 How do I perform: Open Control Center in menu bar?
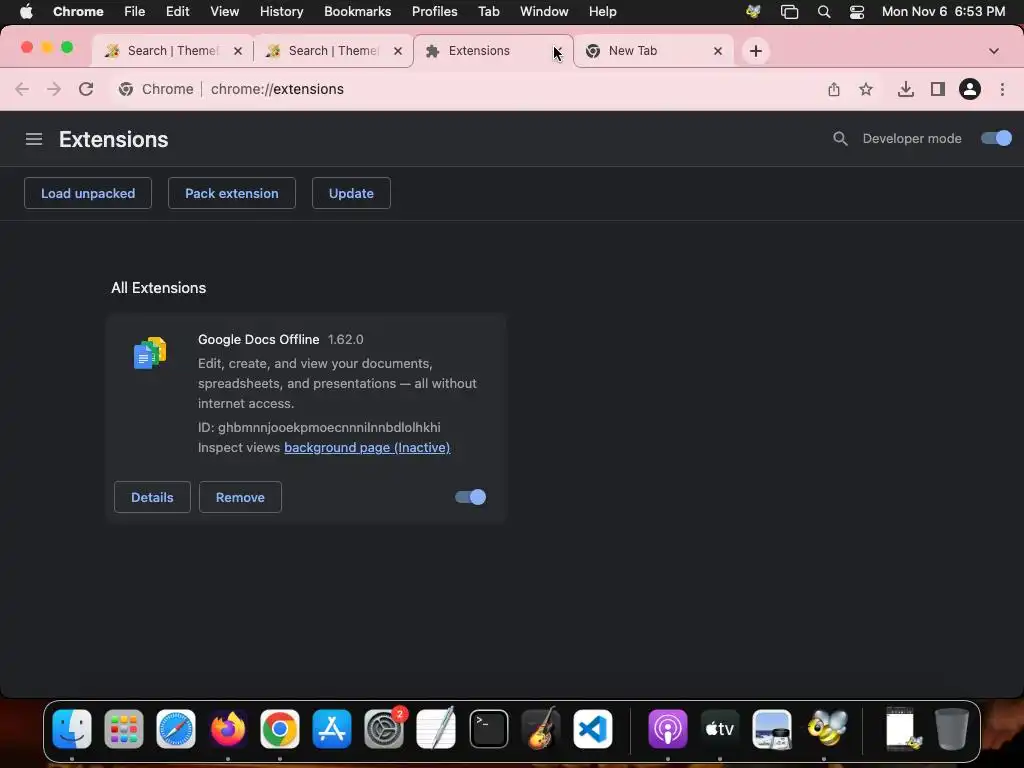point(857,12)
